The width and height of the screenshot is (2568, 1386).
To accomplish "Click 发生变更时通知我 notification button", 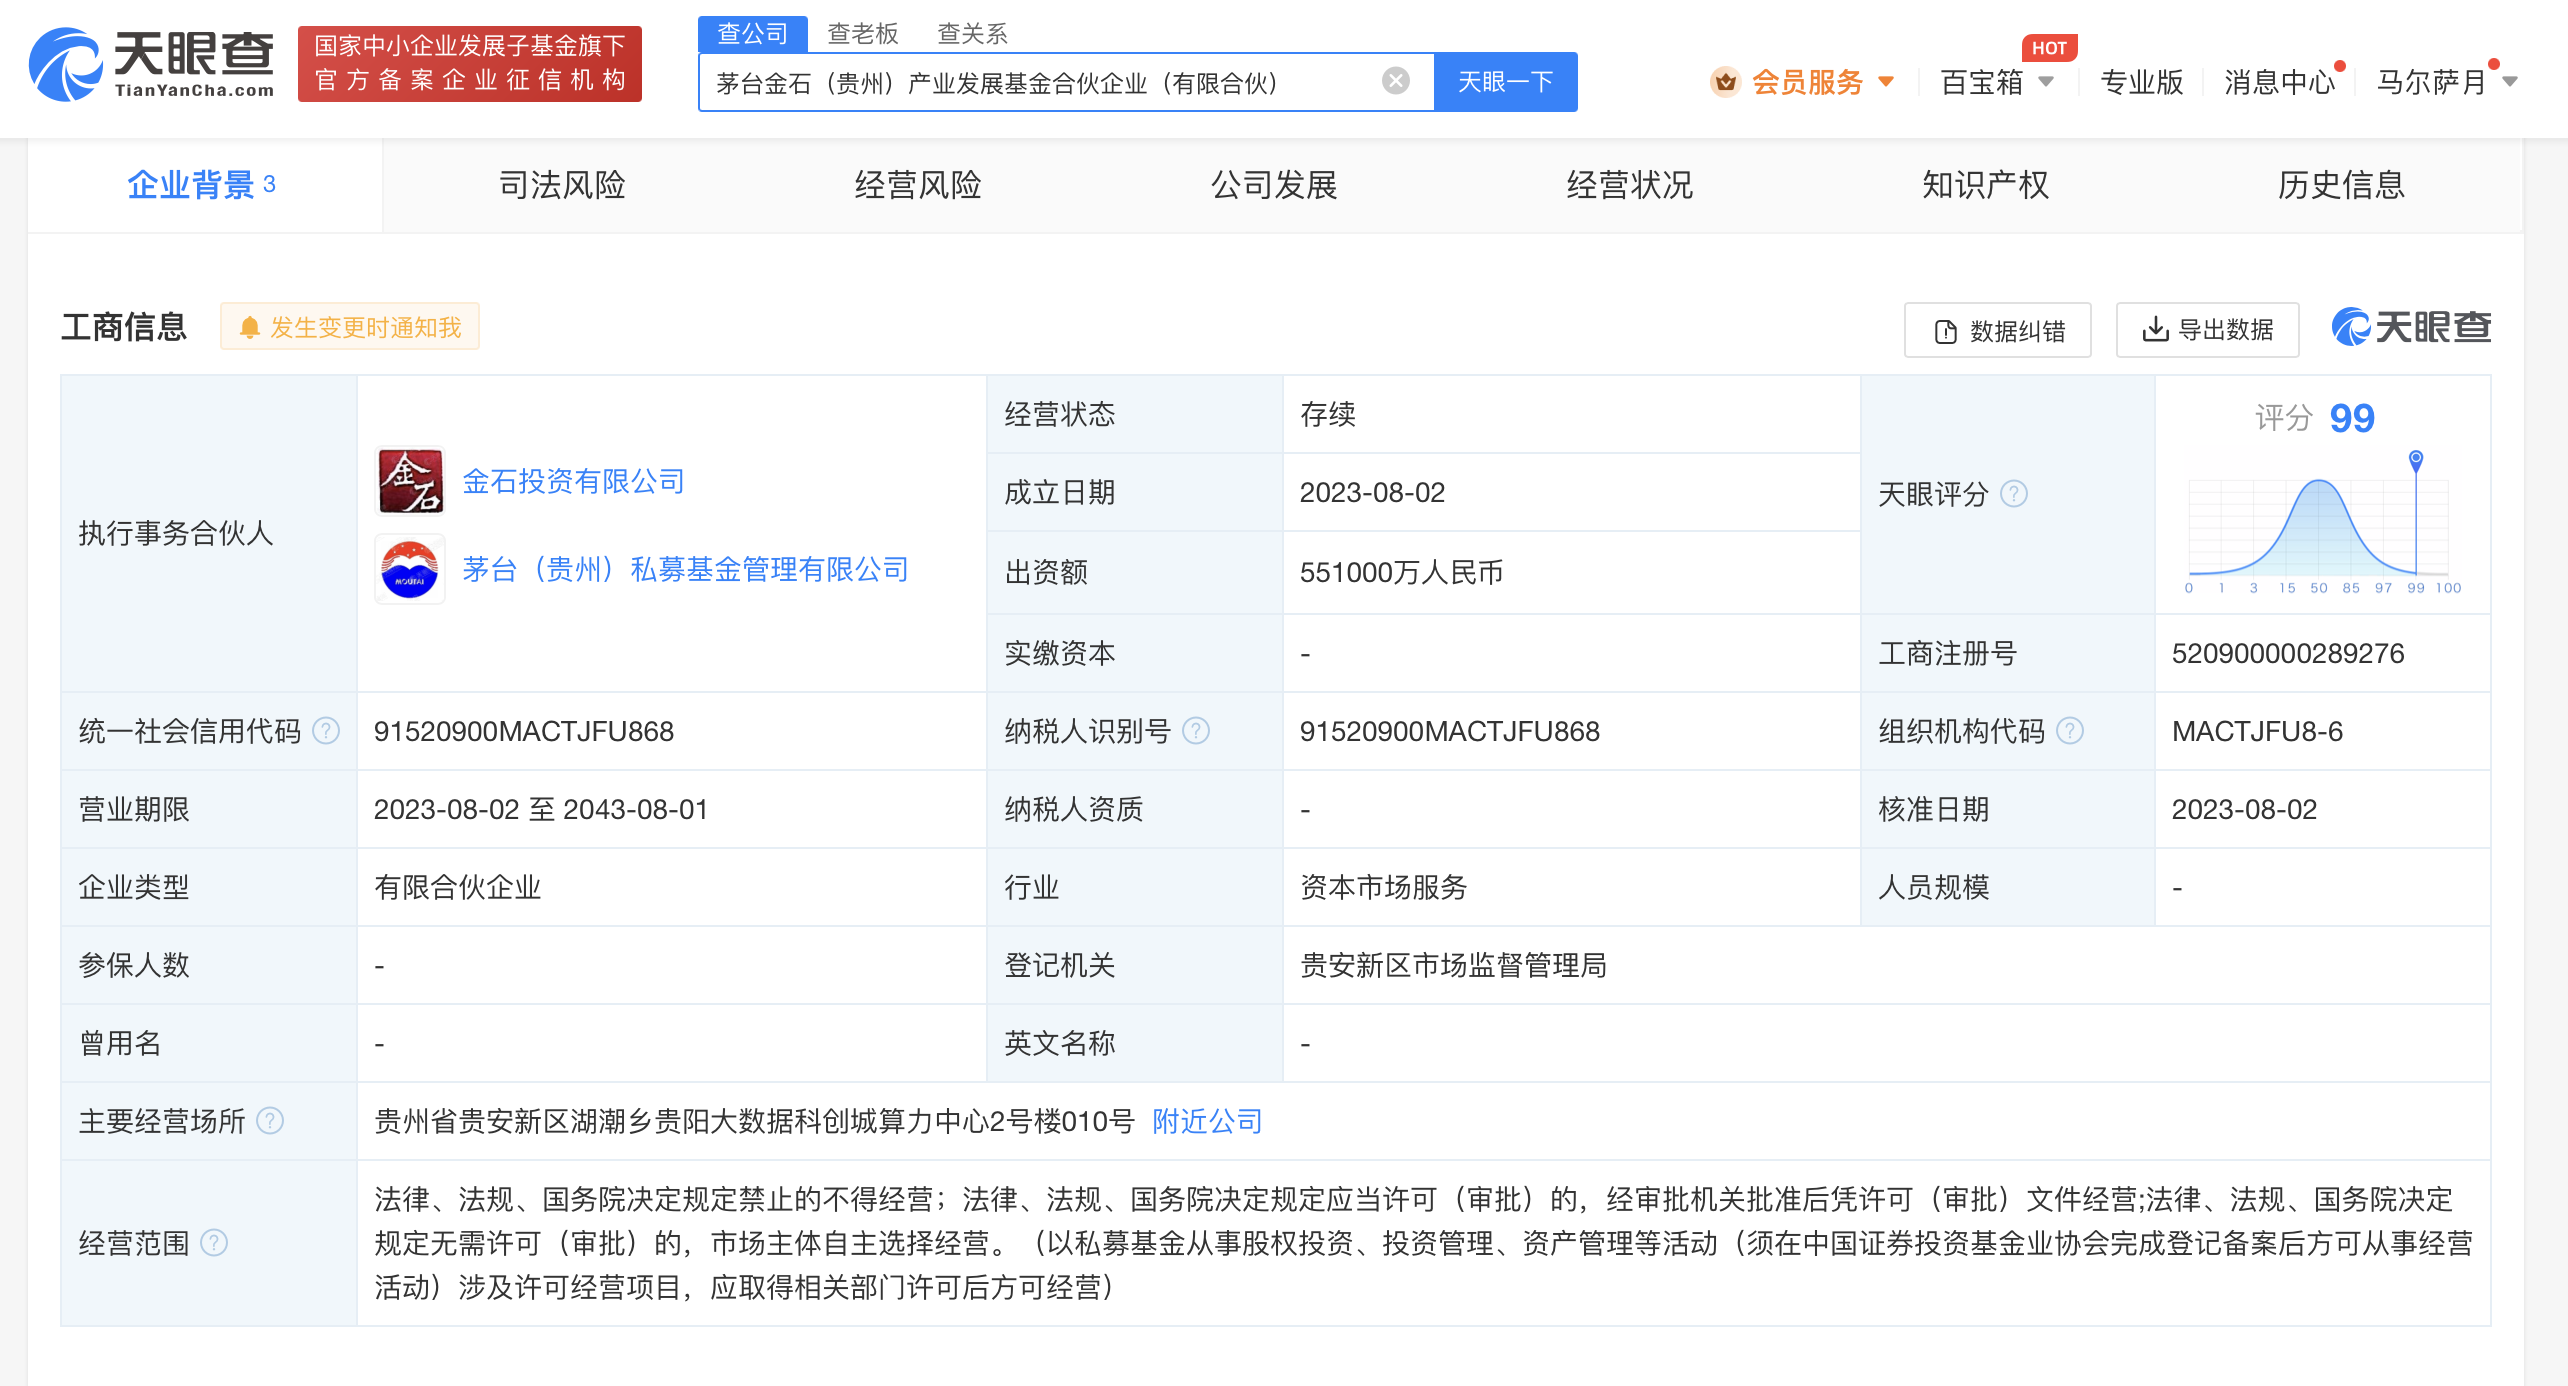I will [x=350, y=327].
